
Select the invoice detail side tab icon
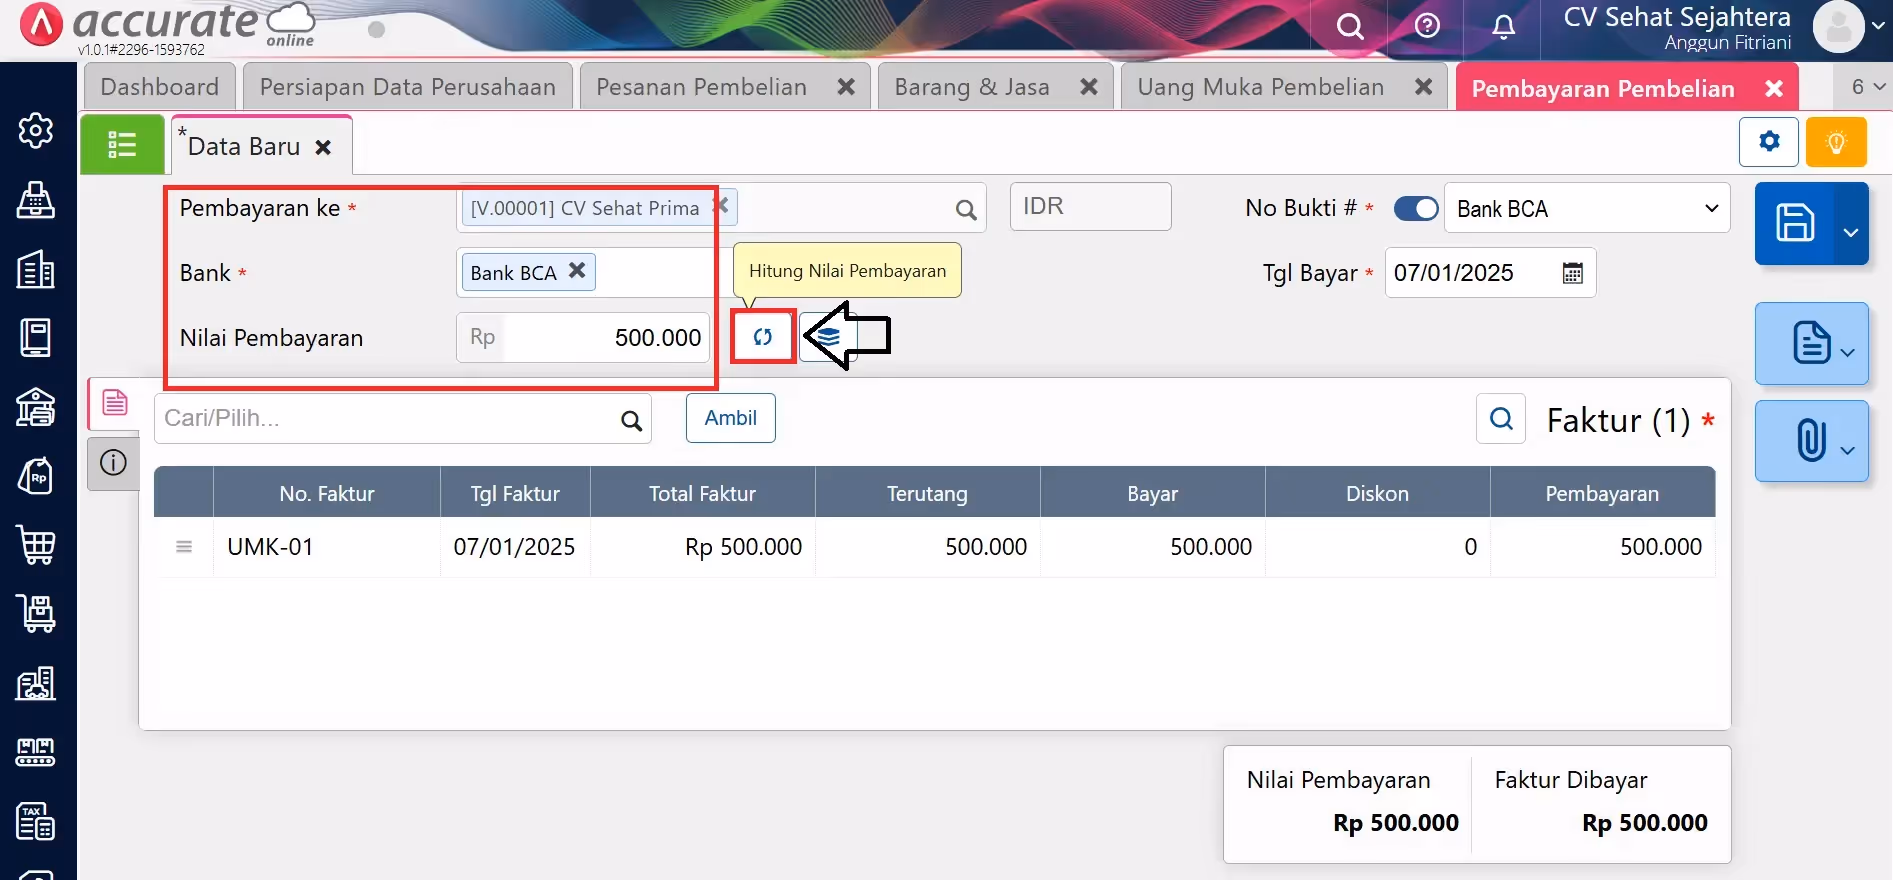click(114, 403)
